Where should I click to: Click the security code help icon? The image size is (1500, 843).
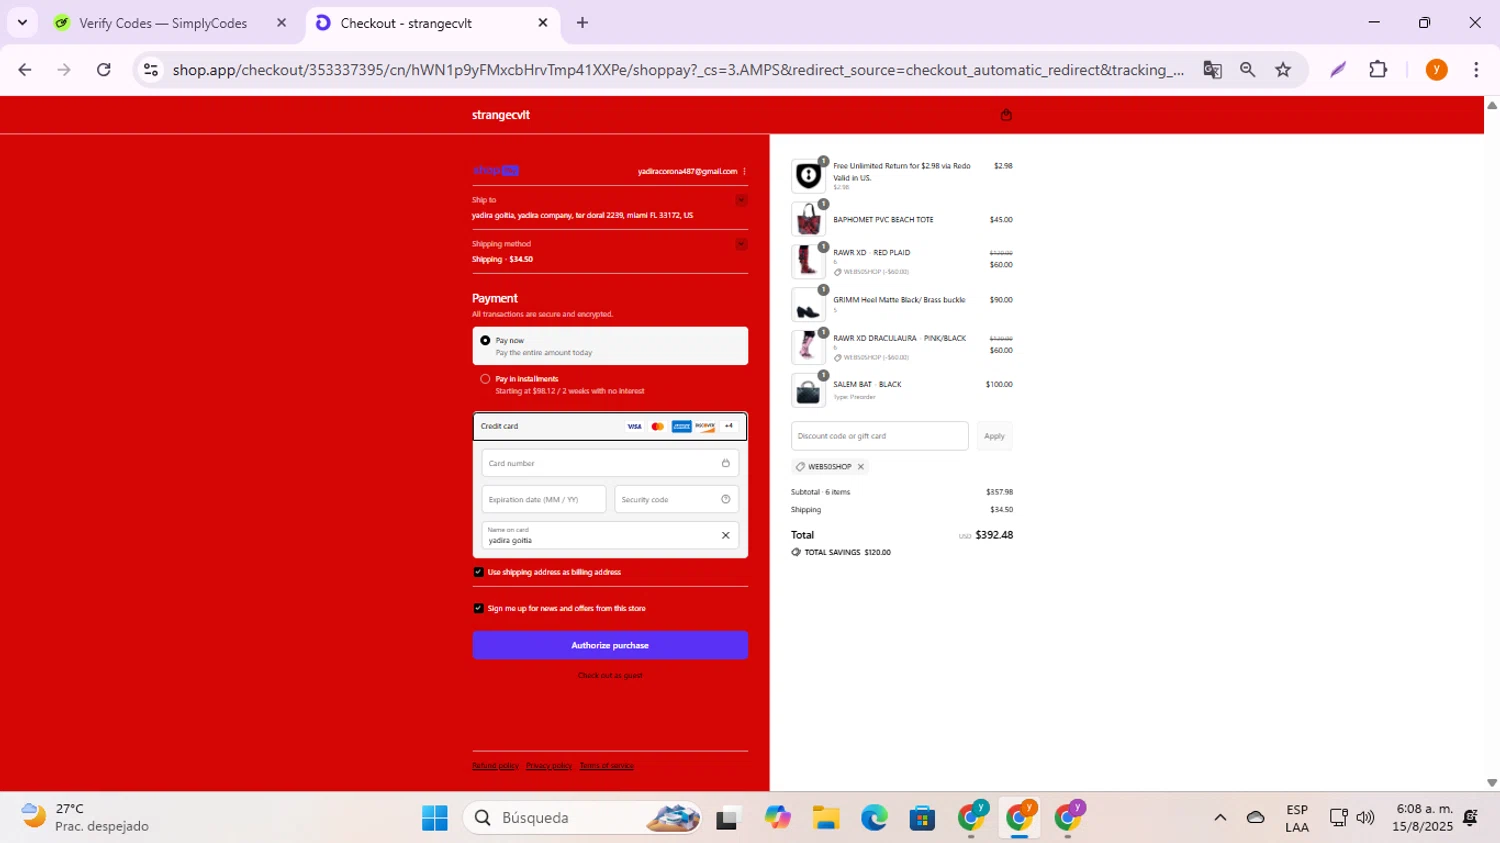[x=725, y=499]
